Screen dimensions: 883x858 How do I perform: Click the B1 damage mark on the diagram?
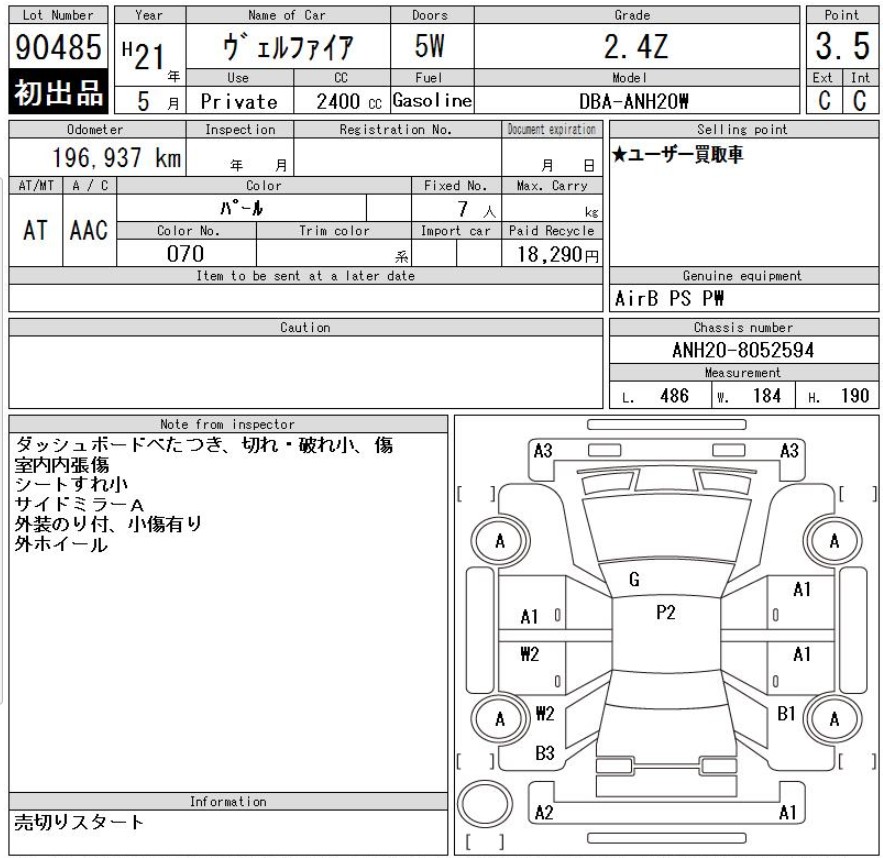point(787,714)
